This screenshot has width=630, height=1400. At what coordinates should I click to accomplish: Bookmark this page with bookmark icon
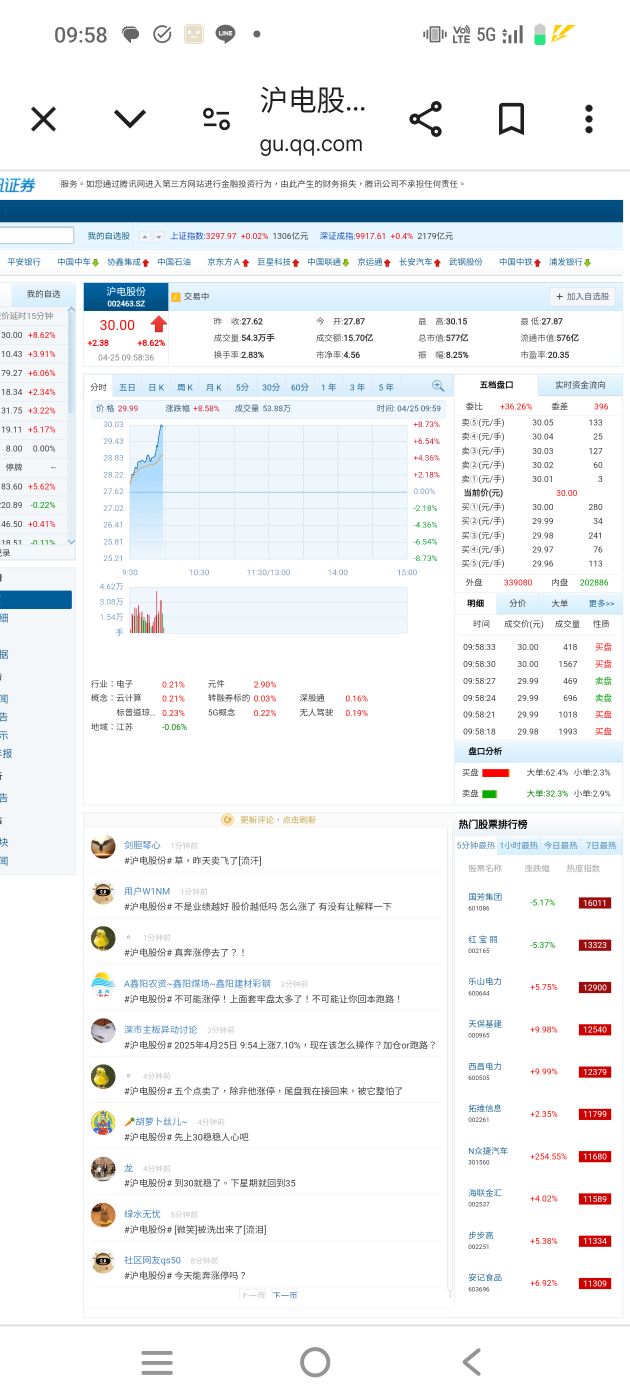(x=511, y=120)
